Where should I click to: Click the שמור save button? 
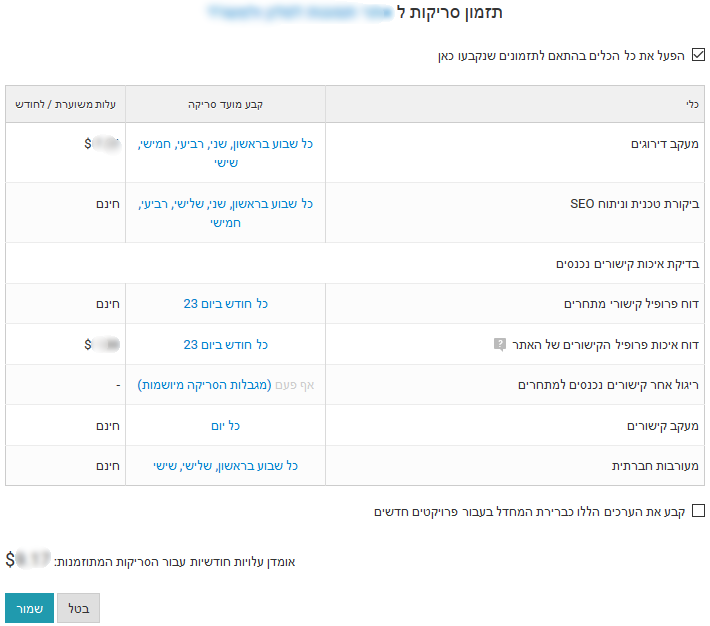29,608
